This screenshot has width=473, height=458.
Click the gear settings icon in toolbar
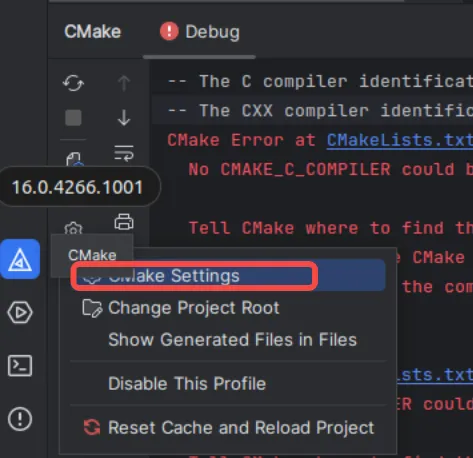coord(73,228)
